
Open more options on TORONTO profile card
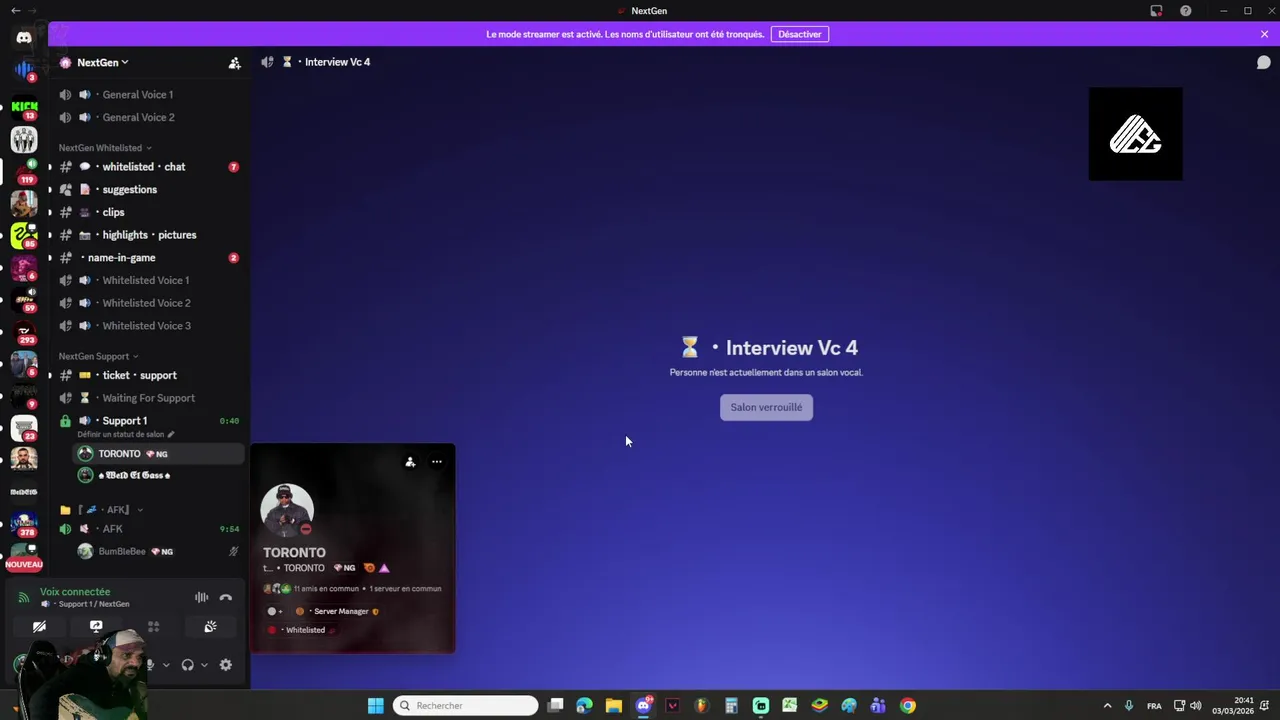tap(437, 462)
